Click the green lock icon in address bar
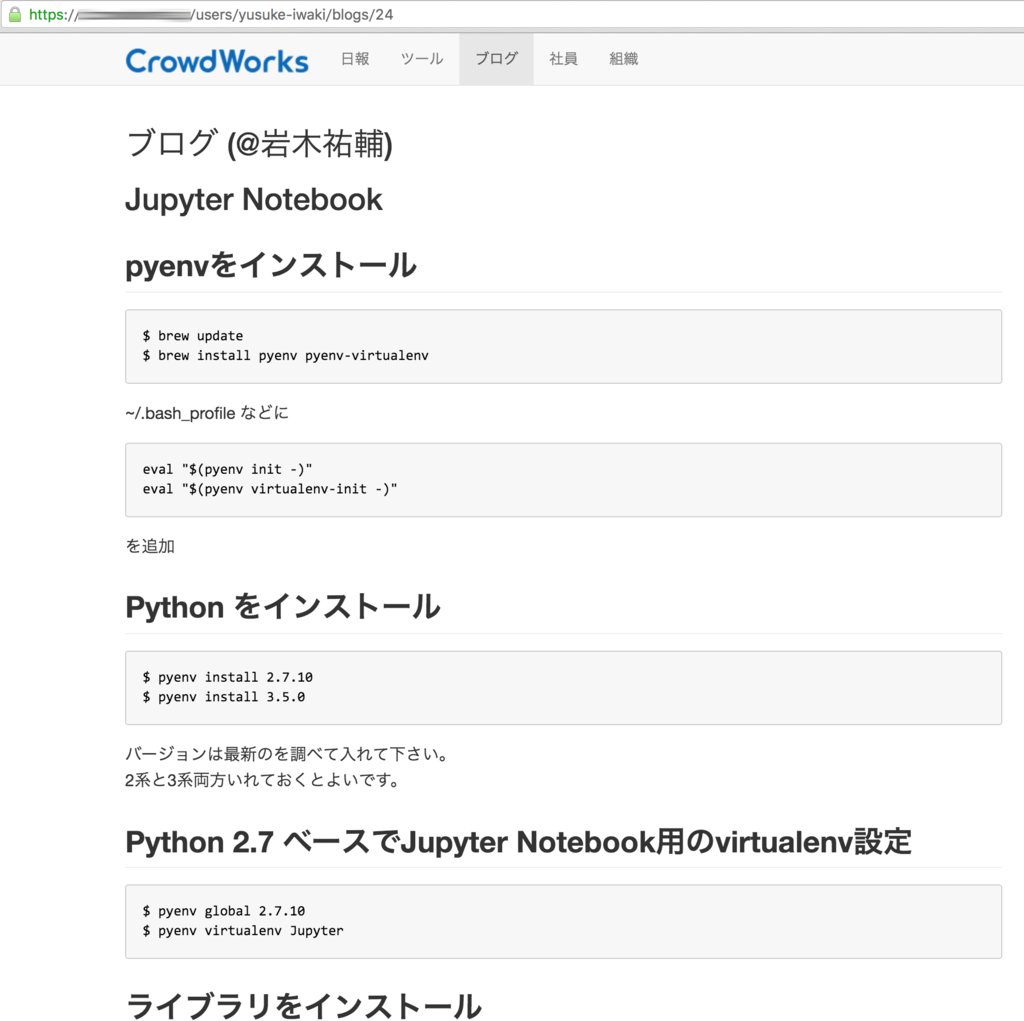Viewport: 1024px width, 1021px height. [x=14, y=14]
